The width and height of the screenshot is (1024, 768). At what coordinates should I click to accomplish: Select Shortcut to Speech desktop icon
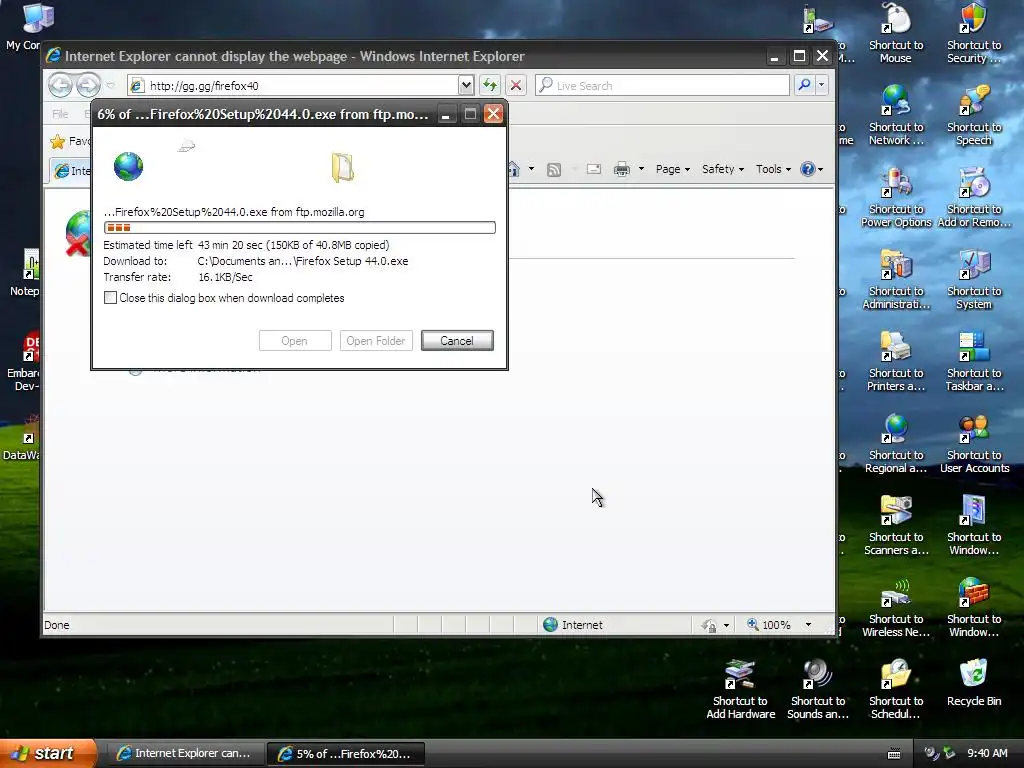pyautogui.click(x=974, y=115)
